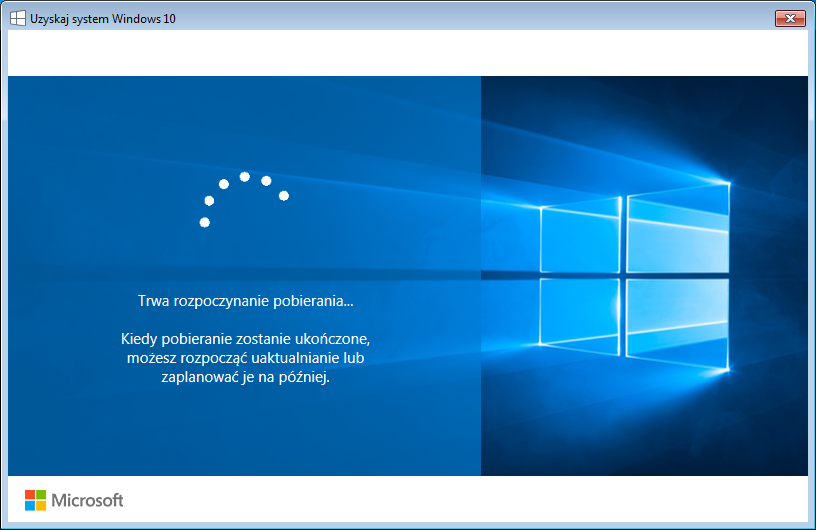This screenshot has width=816, height=530.
Task: Click the "zaplanować je na później." line
Action: click(x=246, y=377)
